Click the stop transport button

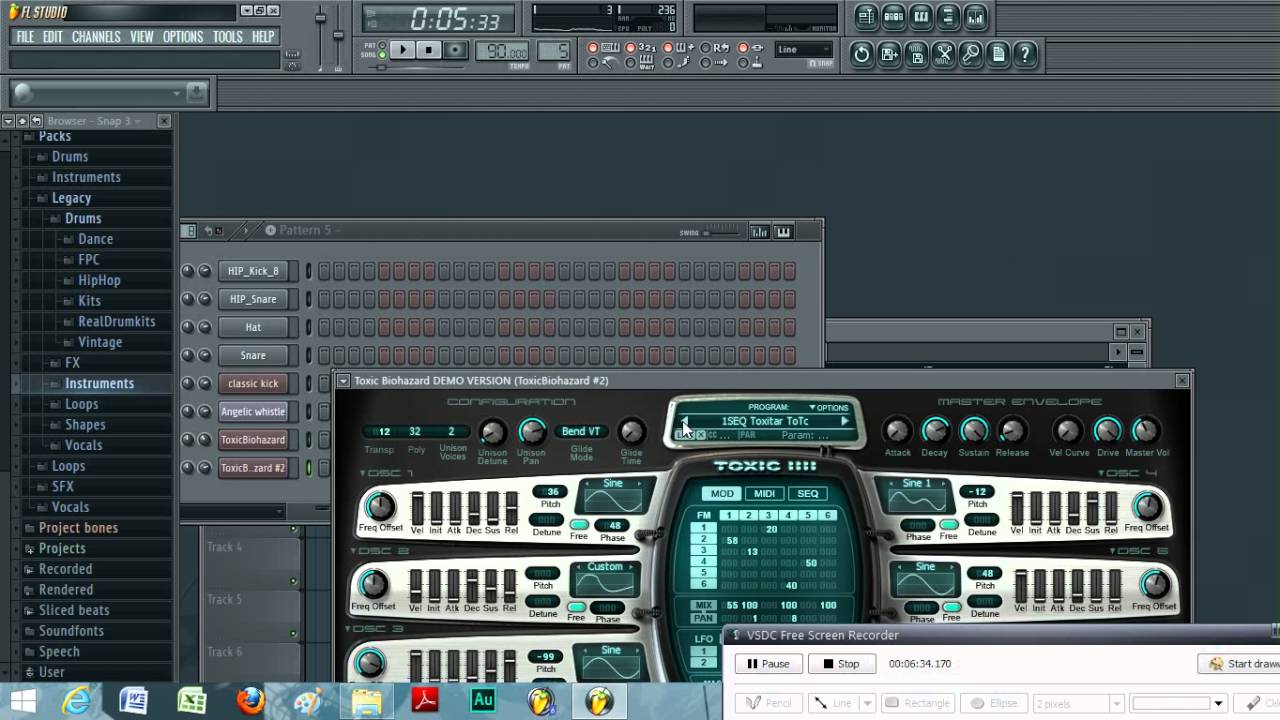coord(429,50)
